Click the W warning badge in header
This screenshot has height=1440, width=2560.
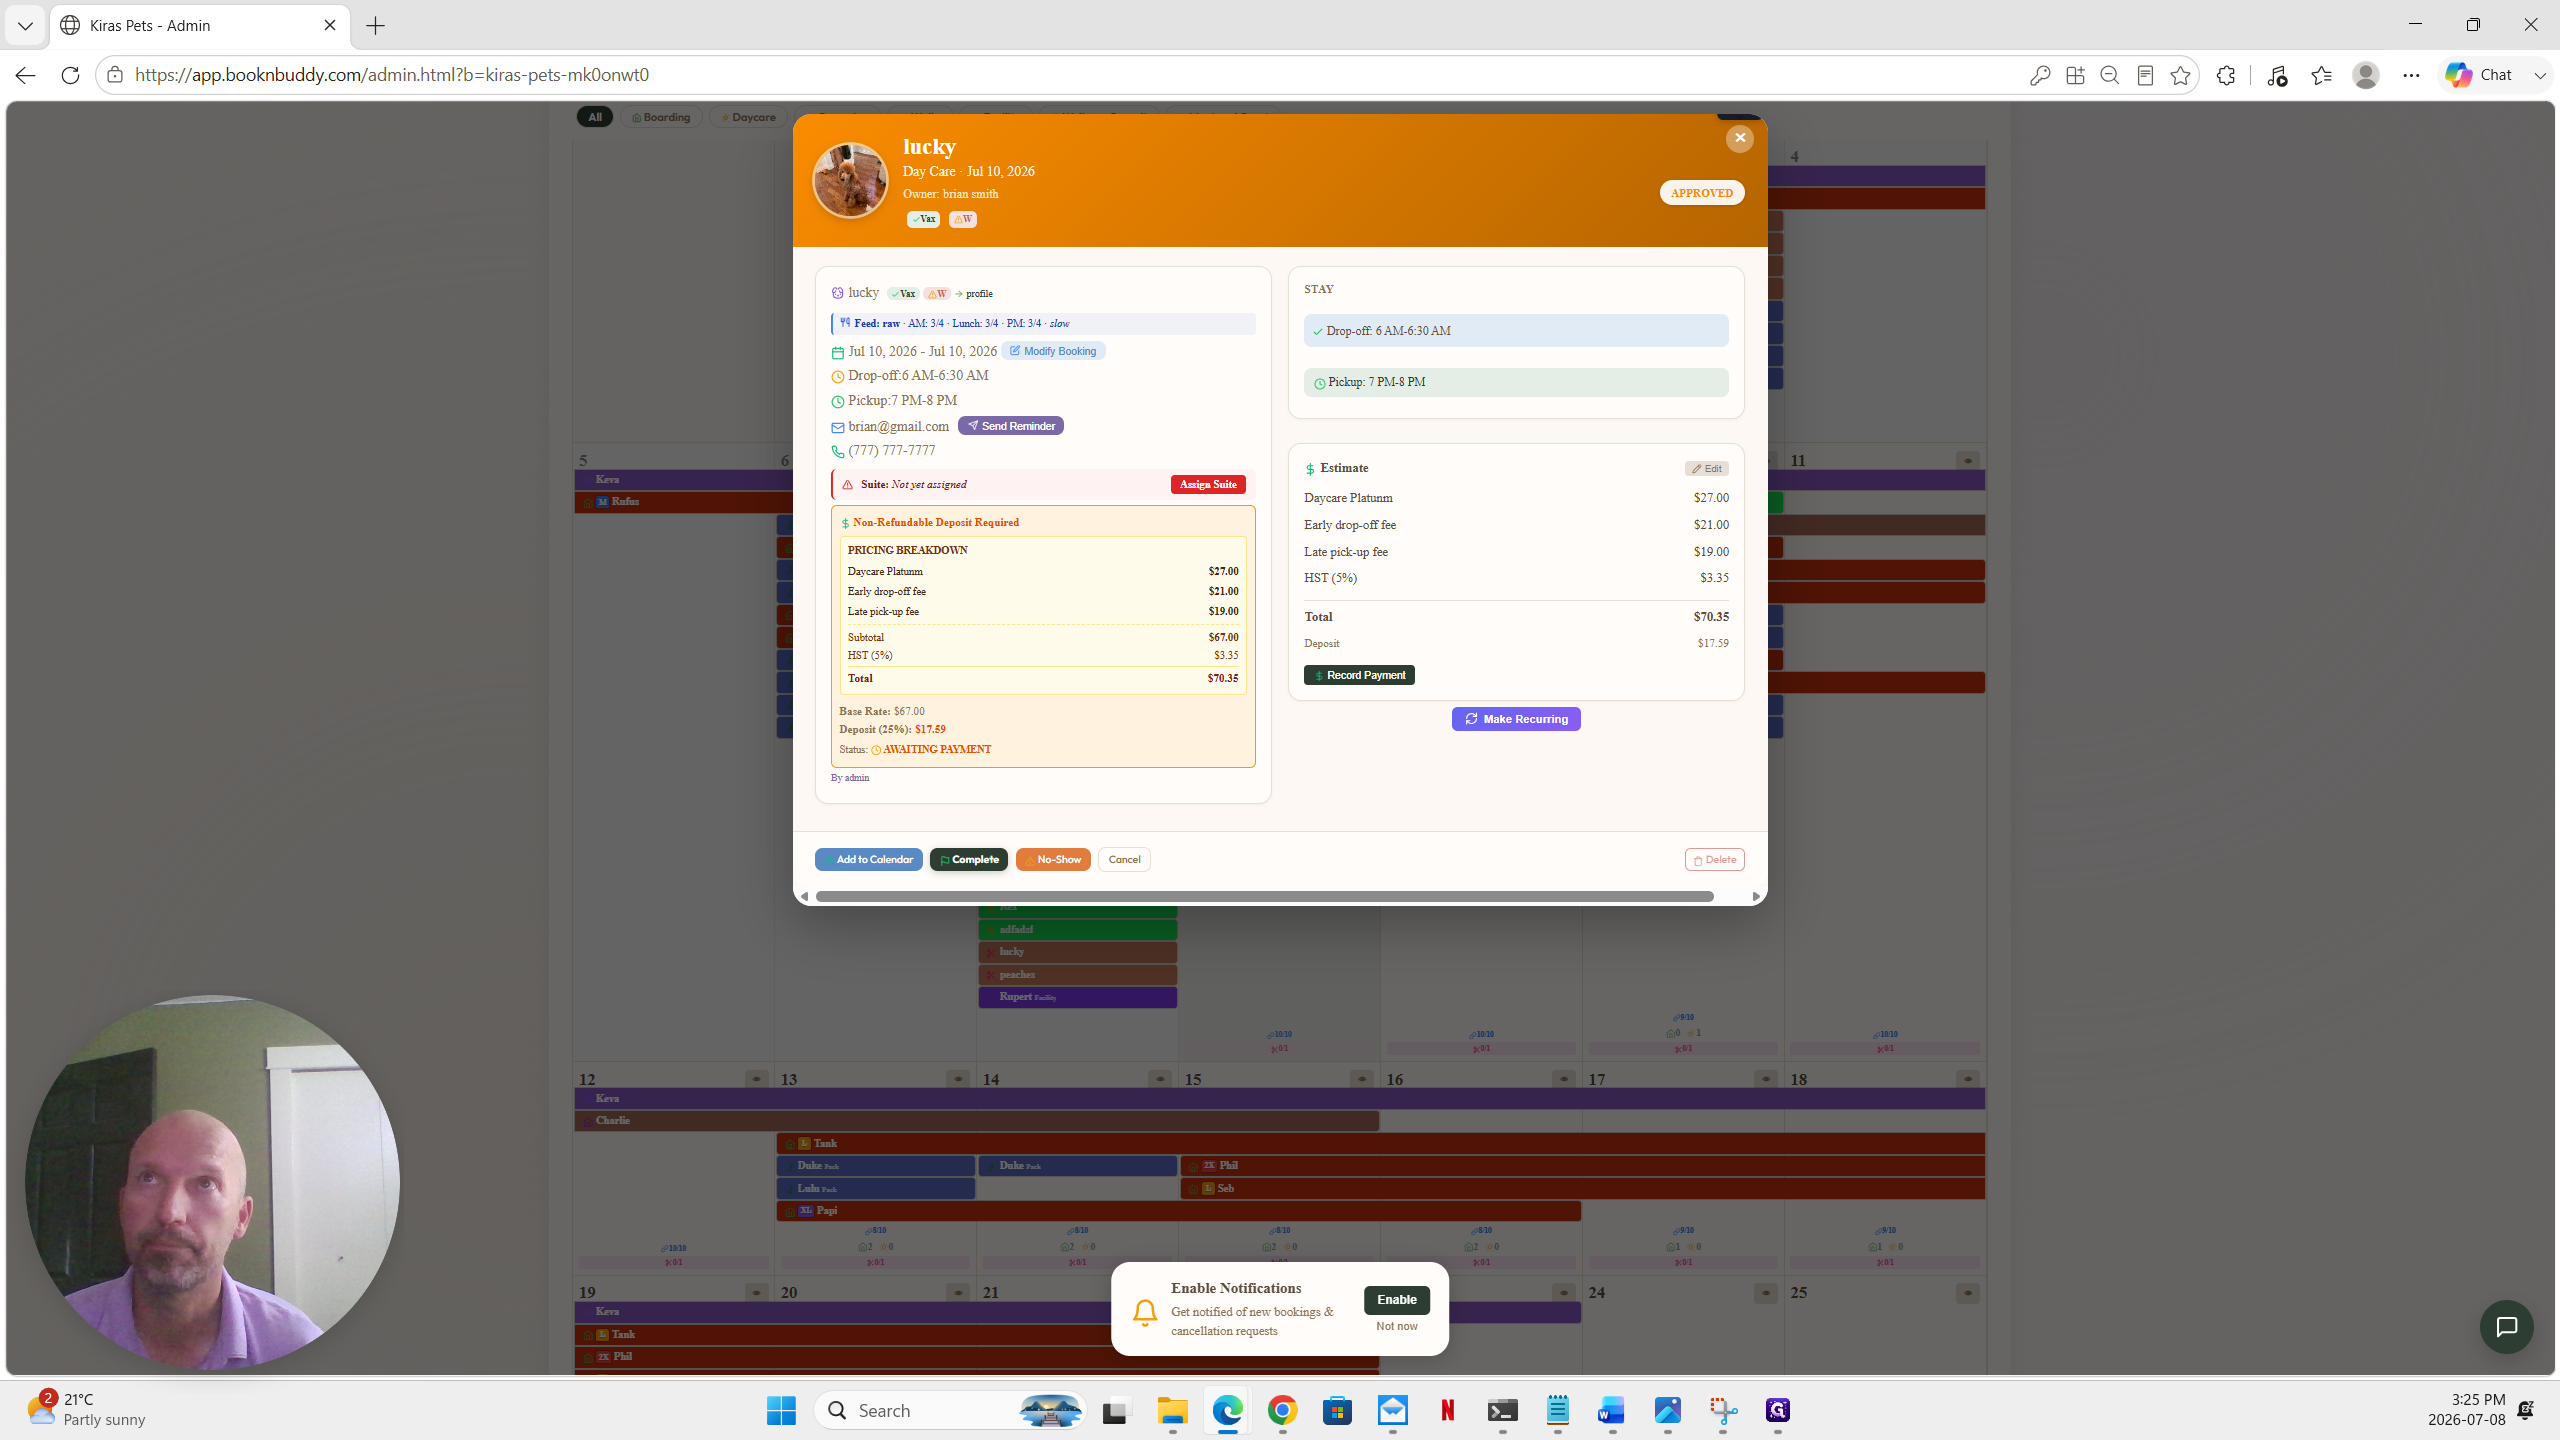962,219
